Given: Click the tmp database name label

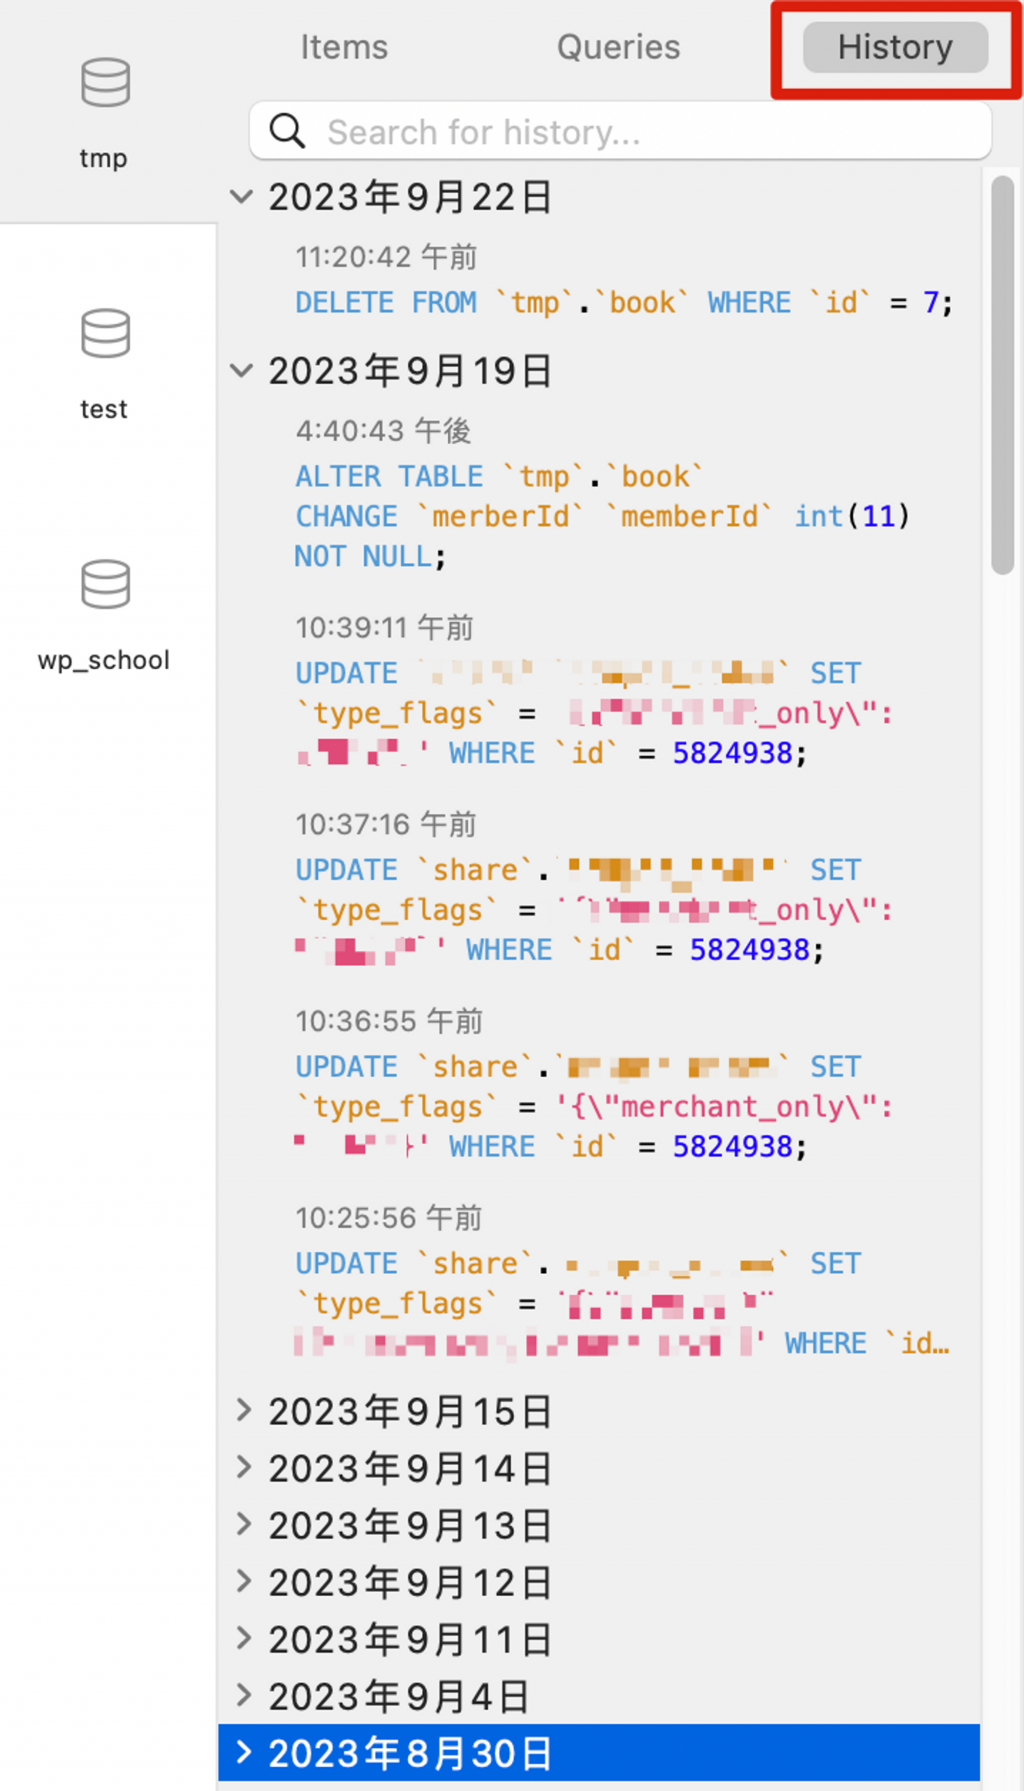Looking at the screenshot, I should [x=103, y=158].
